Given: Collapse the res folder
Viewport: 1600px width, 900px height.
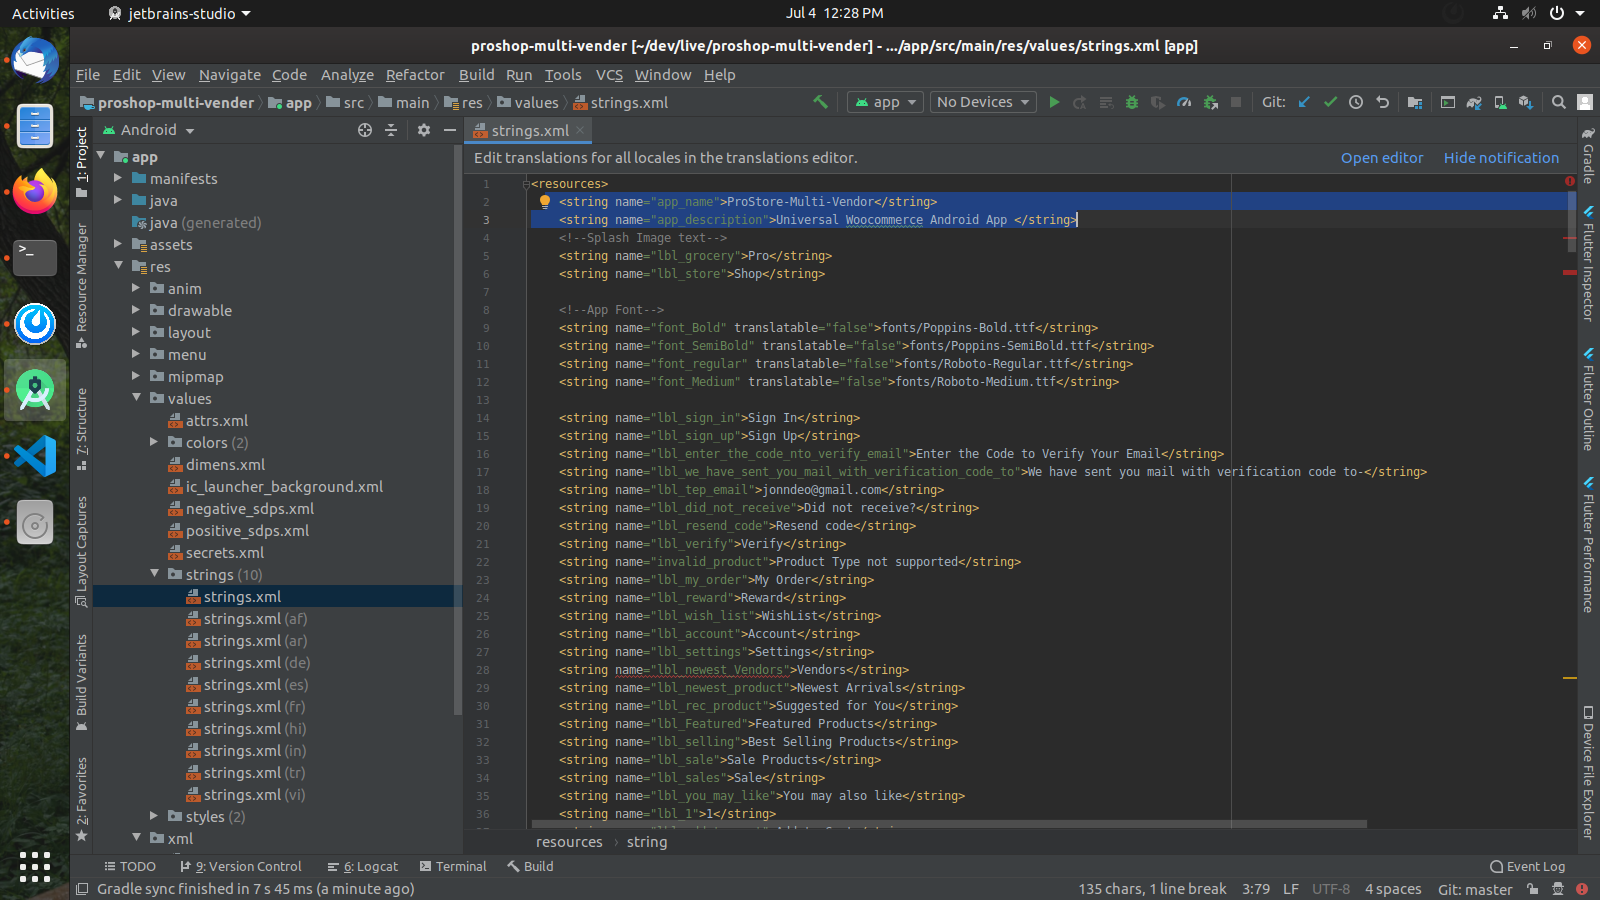Looking at the screenshot, I should [x=118, y=266].
